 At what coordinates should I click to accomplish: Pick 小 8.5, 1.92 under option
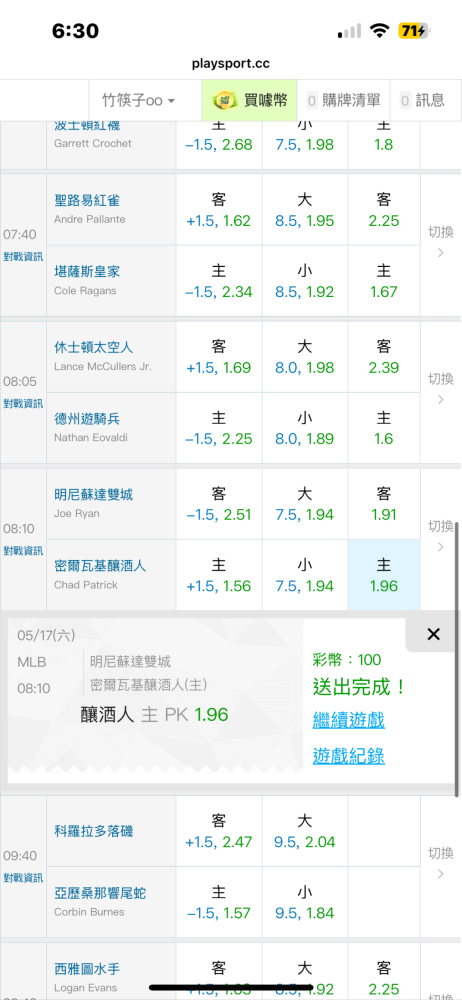click(304, 281)
